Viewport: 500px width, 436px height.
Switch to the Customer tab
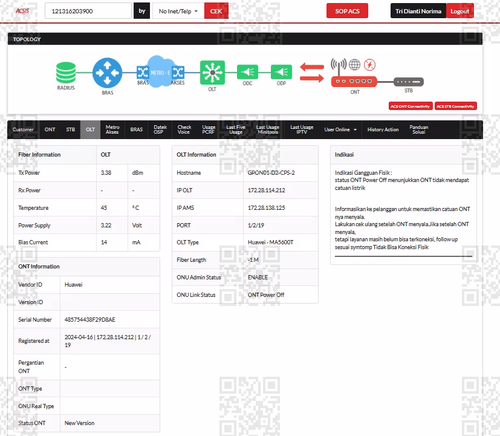click(x=23, y=129)
